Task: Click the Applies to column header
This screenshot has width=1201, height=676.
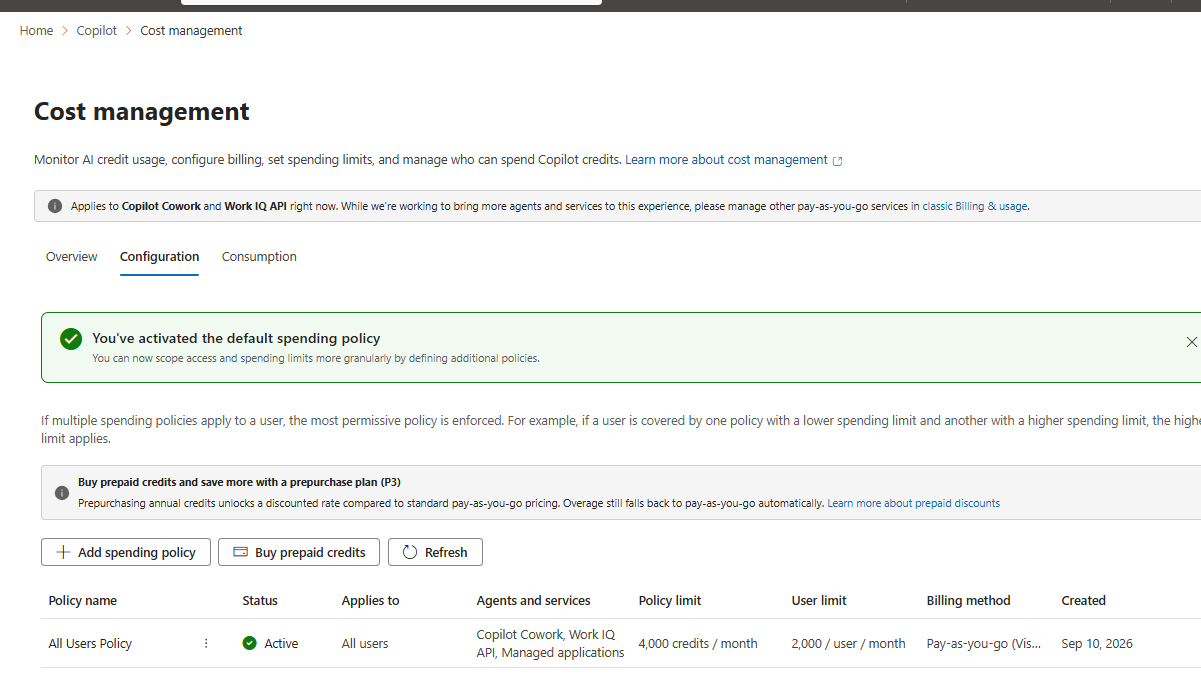Action: click(x=370, y=601)
